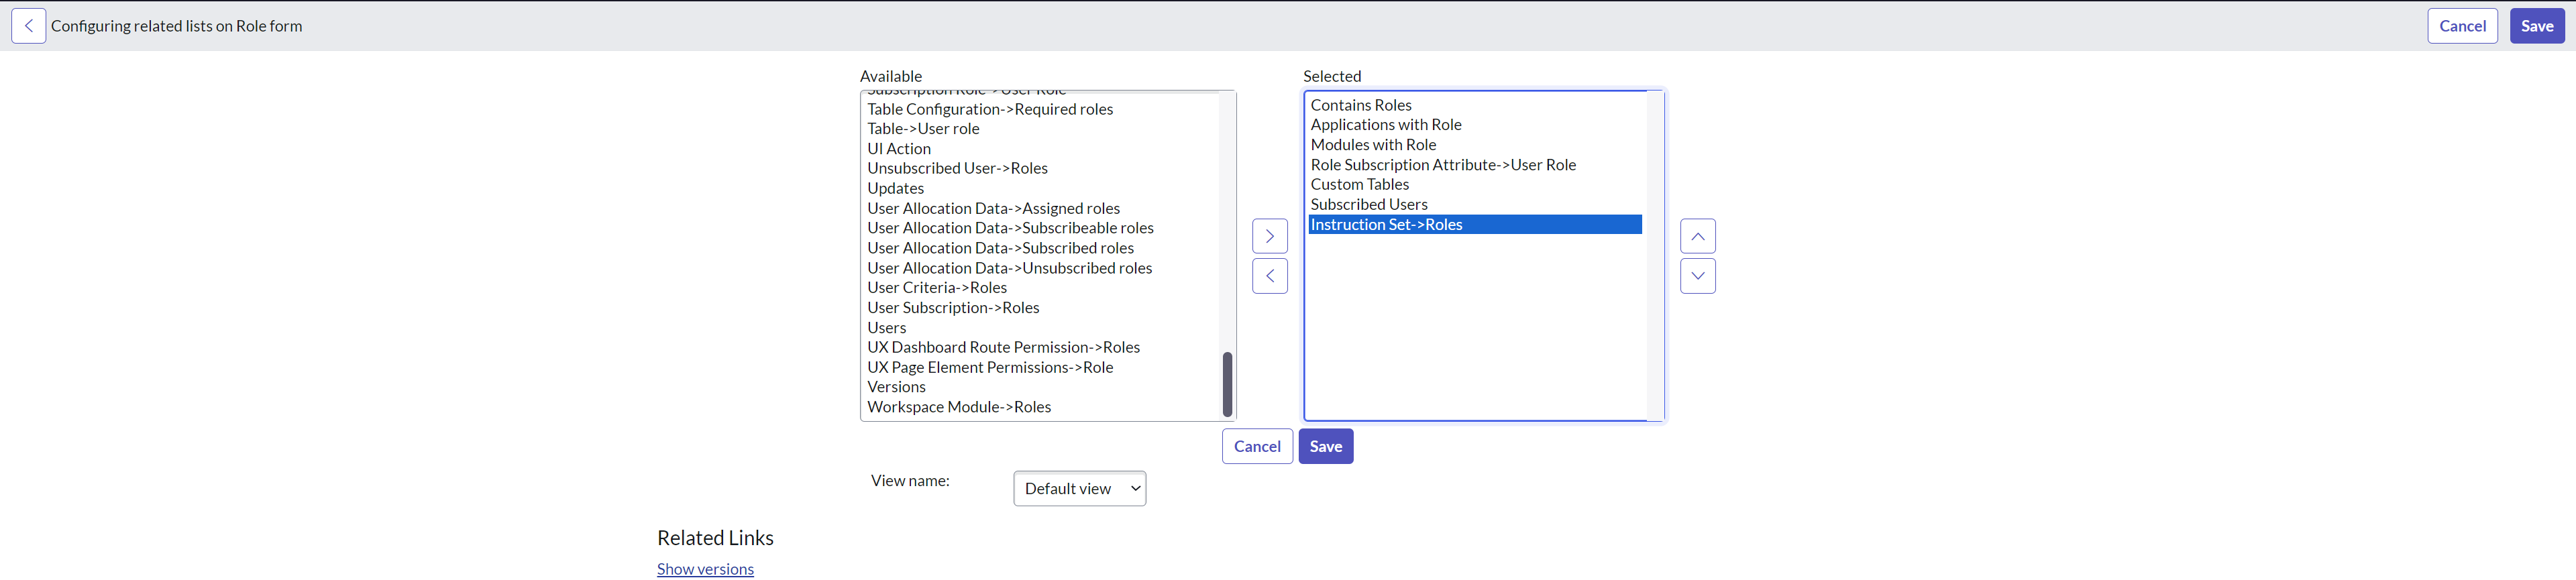
Task: Pick 'Custom Tables' in Selected list
Action: [x=1359, y=185]
